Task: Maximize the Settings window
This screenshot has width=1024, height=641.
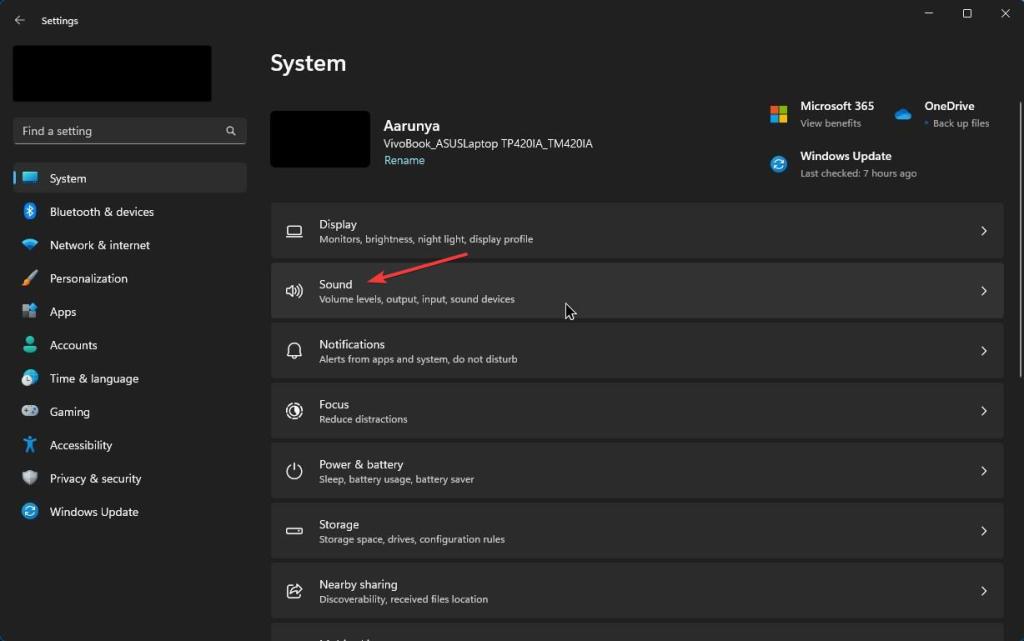Action: coord(967,14)
